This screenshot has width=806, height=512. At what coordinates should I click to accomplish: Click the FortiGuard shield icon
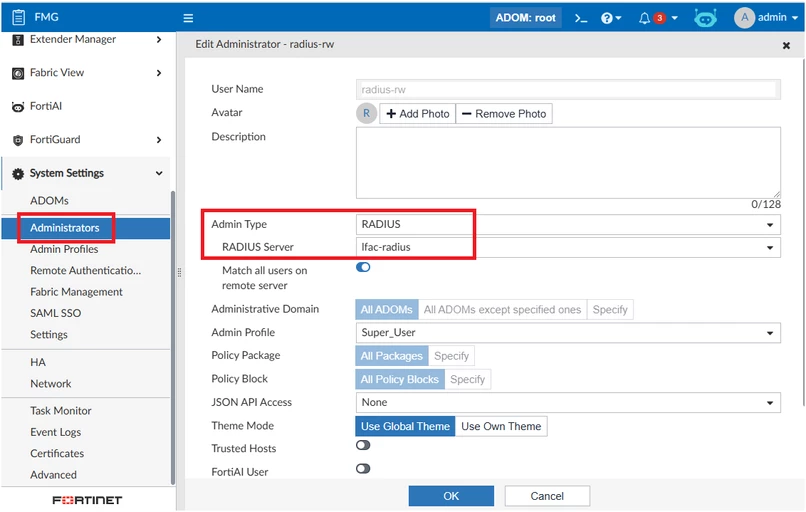click(18, 140)
